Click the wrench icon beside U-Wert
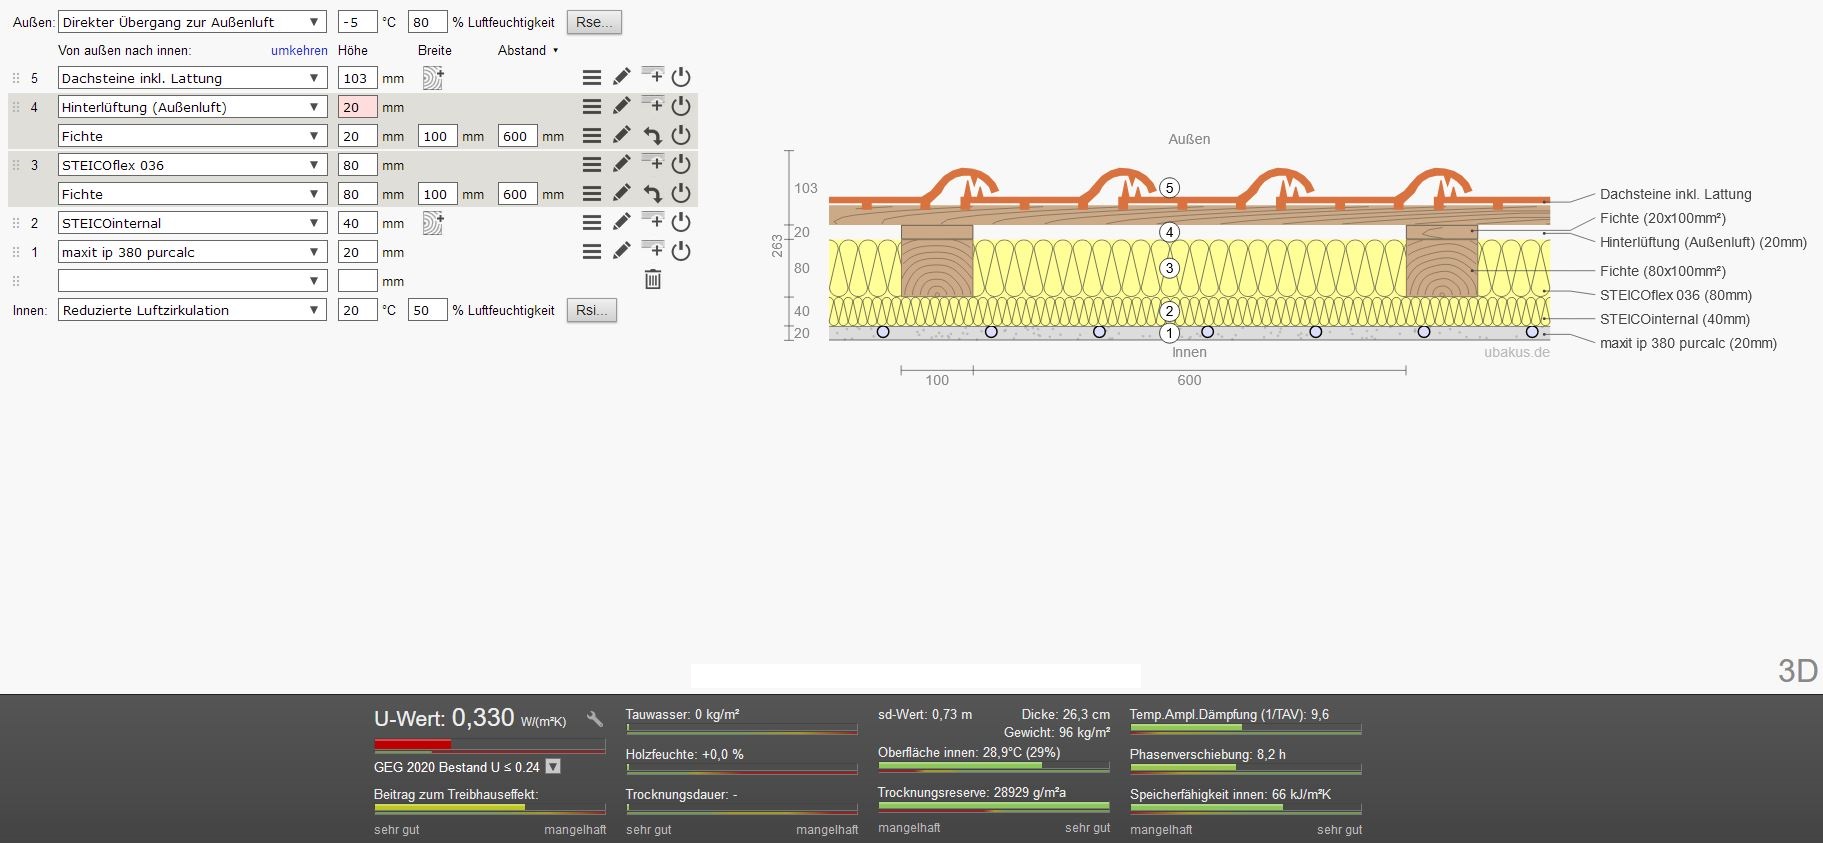The width and height of the screenshot is (1823, 843). tap(595, 719)
